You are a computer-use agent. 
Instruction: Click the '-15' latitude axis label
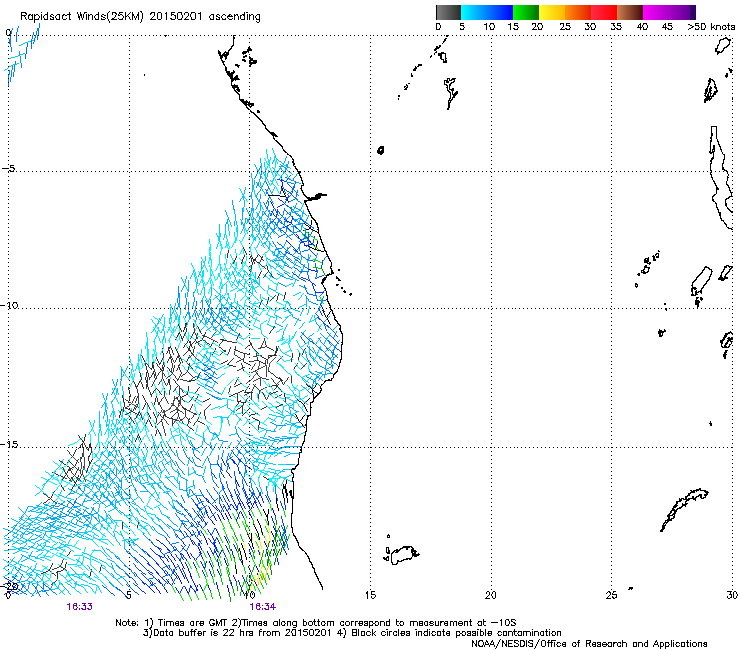(9, 445)
